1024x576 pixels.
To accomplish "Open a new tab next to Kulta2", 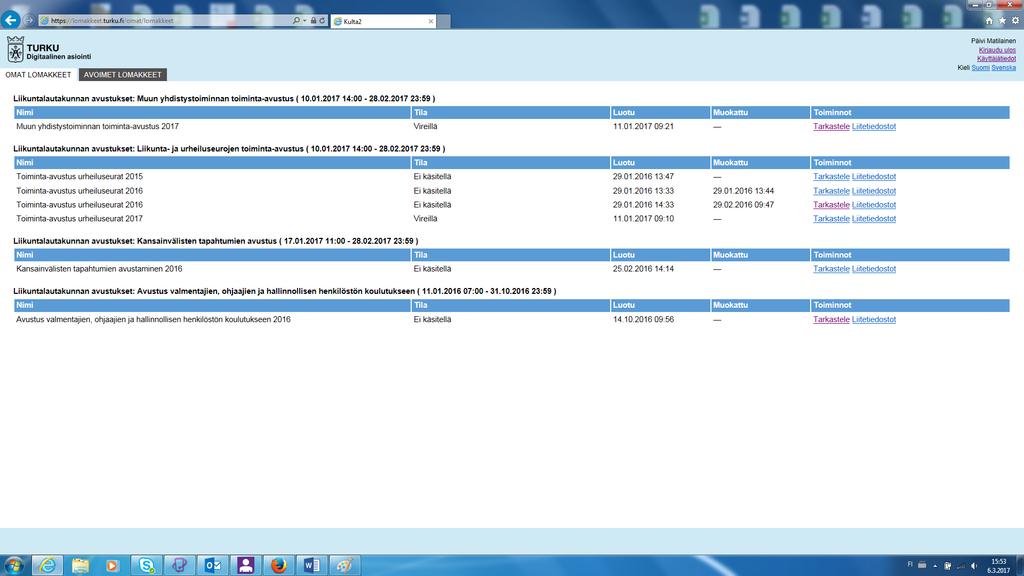I will click(443, 22).
